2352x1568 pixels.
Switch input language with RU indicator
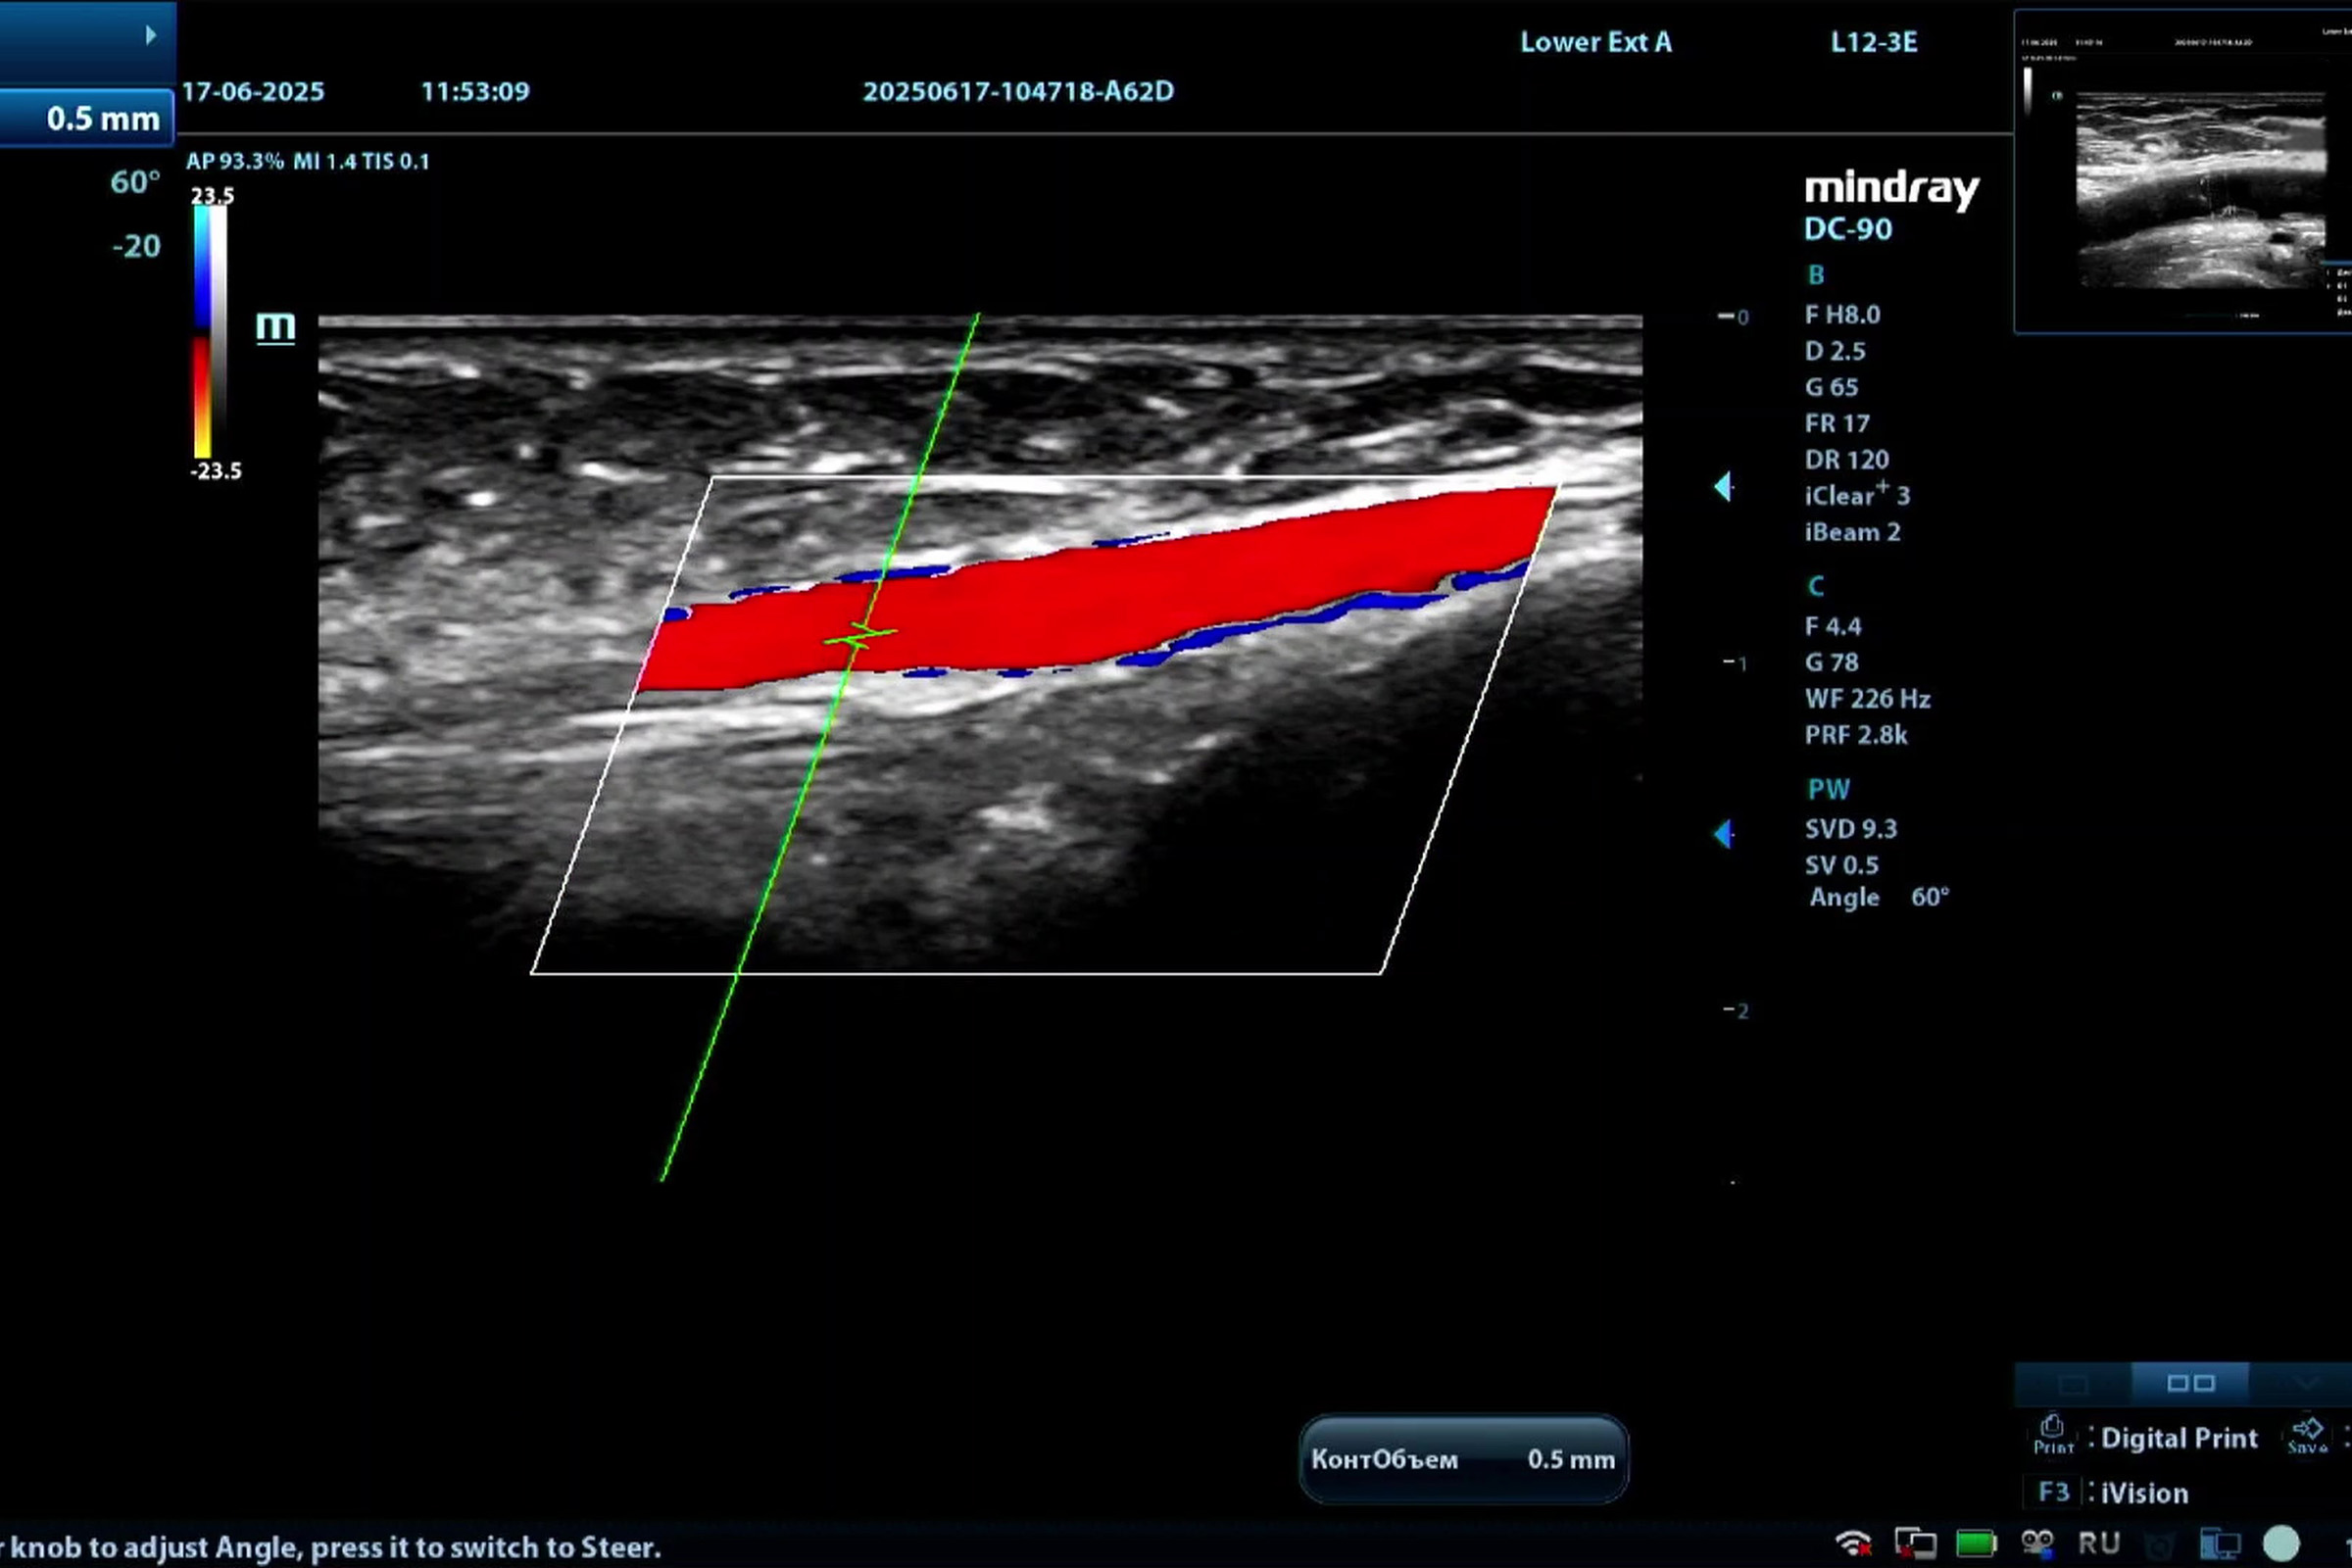click(x=2098, y=1543)
